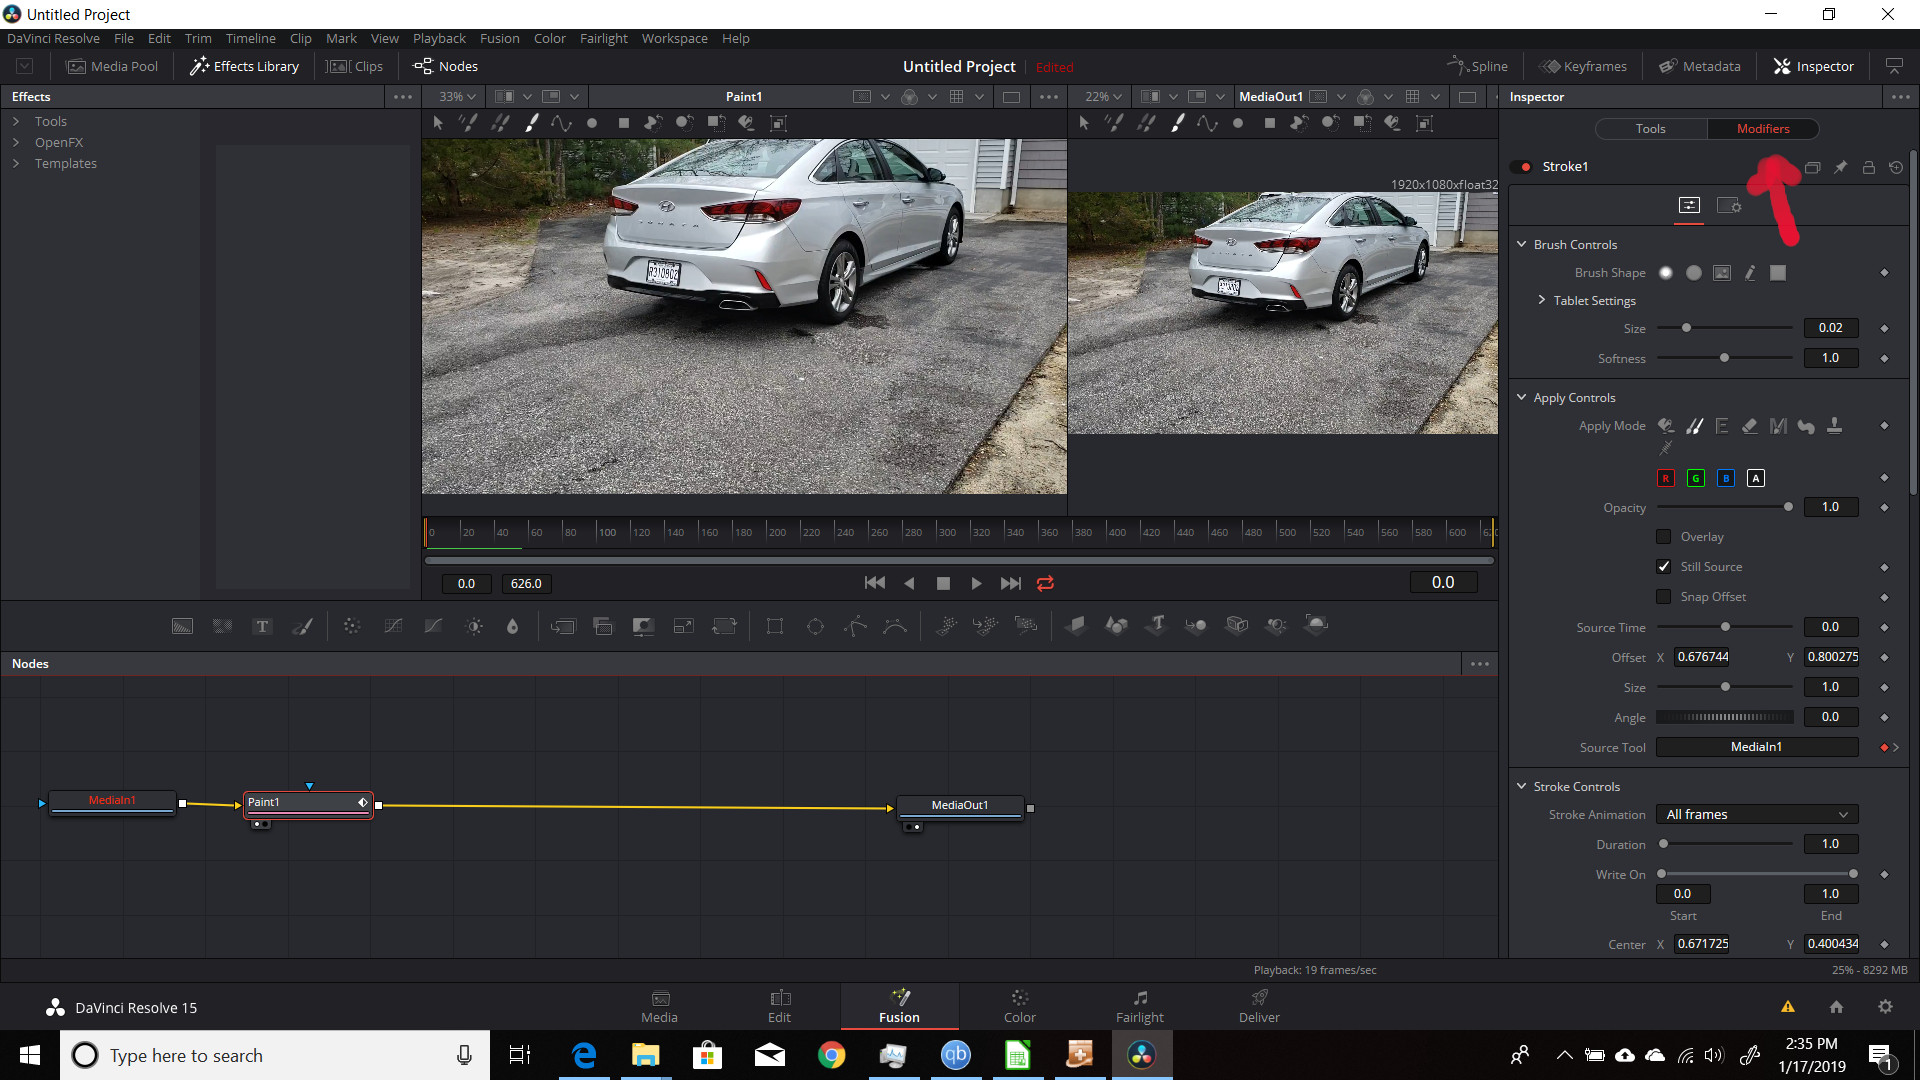Viewport: 1920px width, 1080px height.
Task: Choose the Smear apply mode icon
Action: tap(1806, 426)
